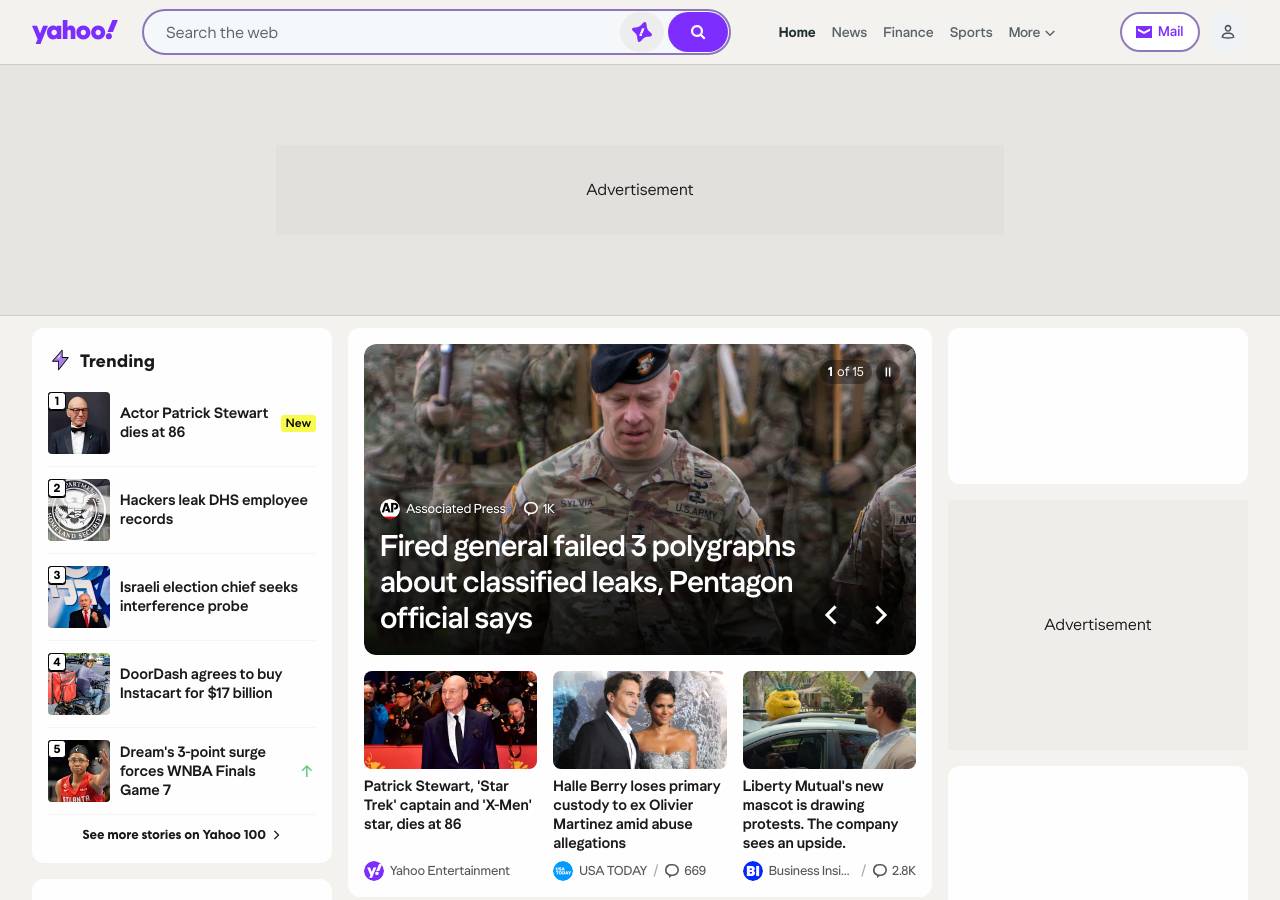Screen dimensions: 1280x900
Task: Go to previous carousel story
Action: click(x=830, y=615)
